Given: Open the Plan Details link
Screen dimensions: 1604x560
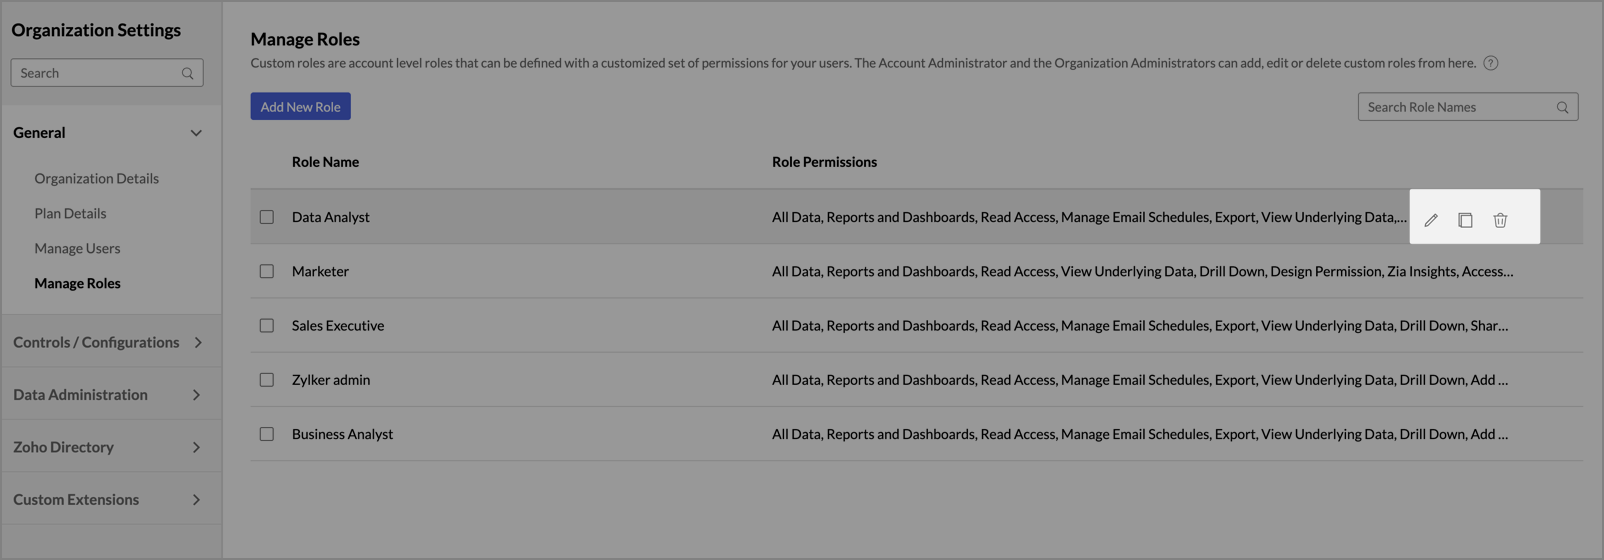Looking at the screenshot, I should [x=70, y=213].
